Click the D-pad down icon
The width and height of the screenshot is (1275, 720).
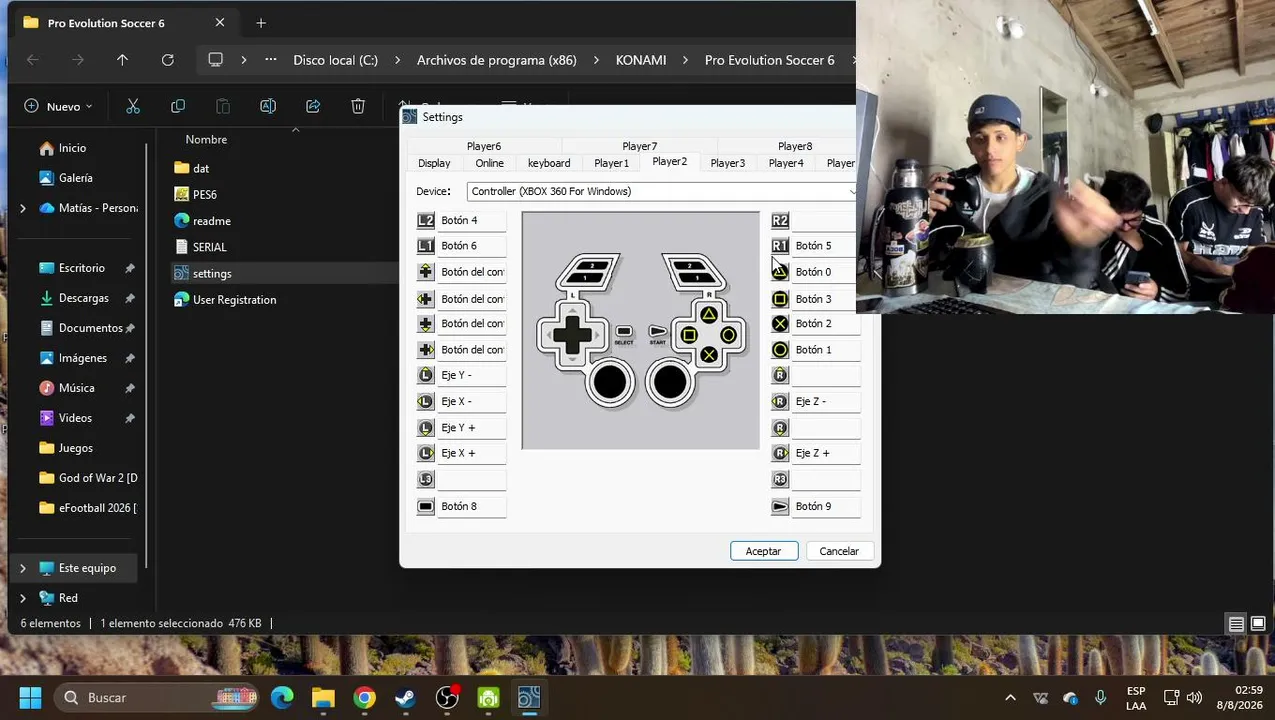point(426,324)
